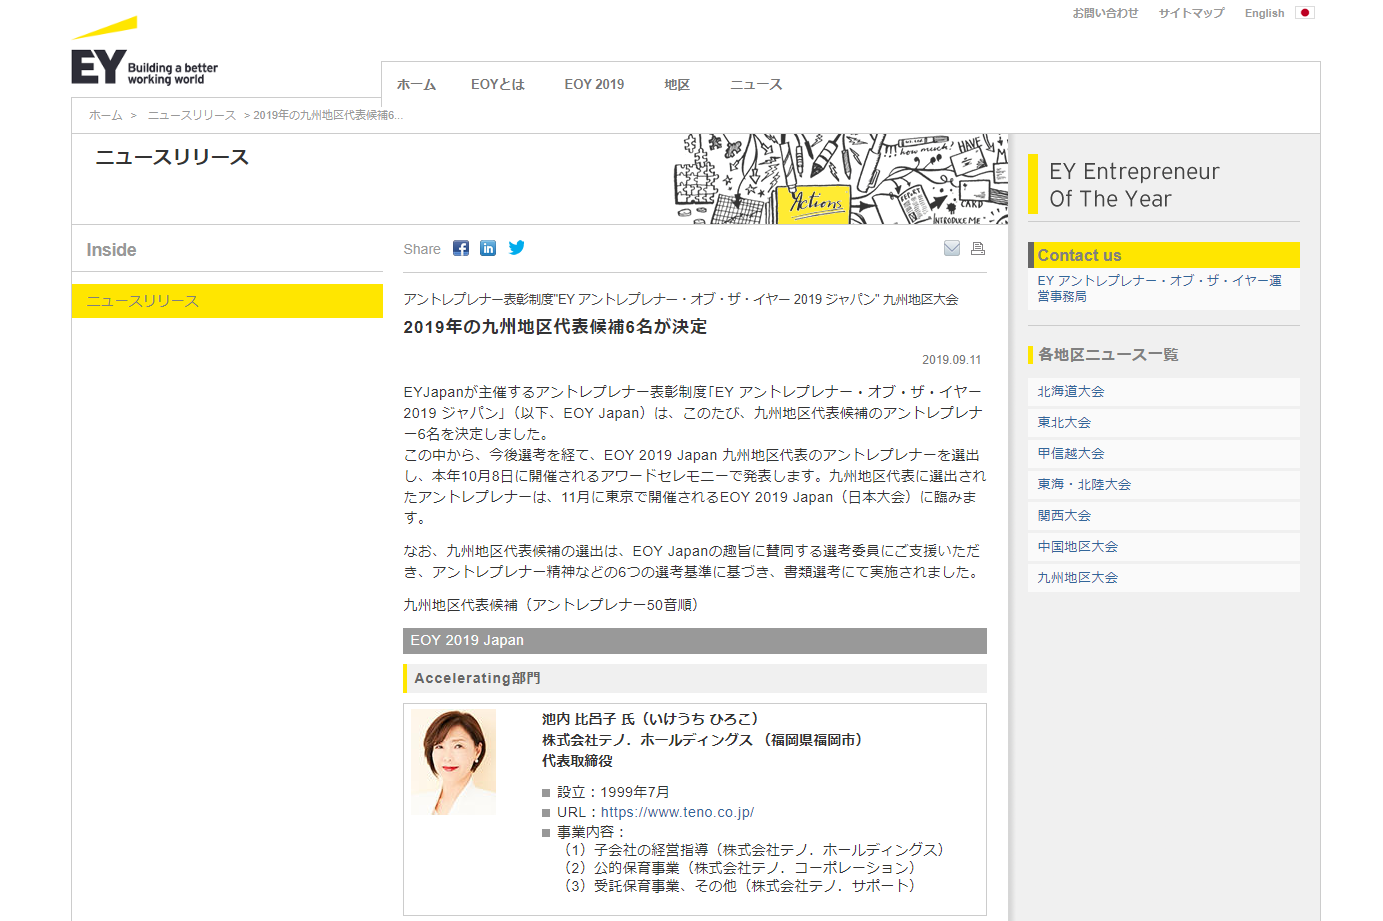Click EY Entrepreneur Of The Year heading
Screen dimensions: 1383x921
pos(1134,185)
